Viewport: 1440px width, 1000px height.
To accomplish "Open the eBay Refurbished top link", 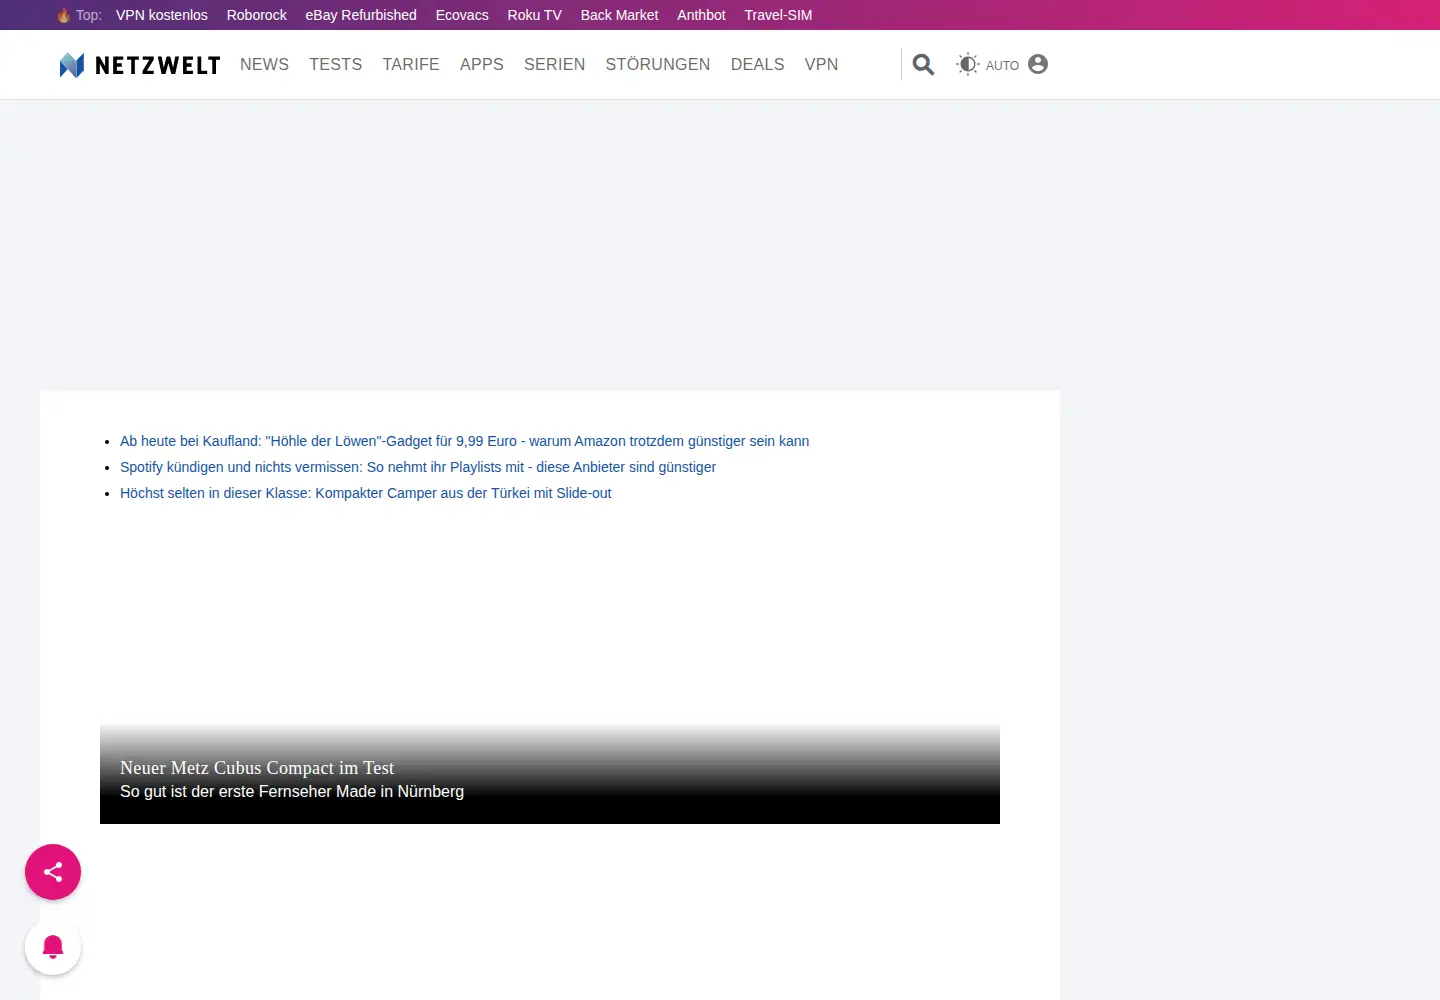I will [x=361, y=15].
